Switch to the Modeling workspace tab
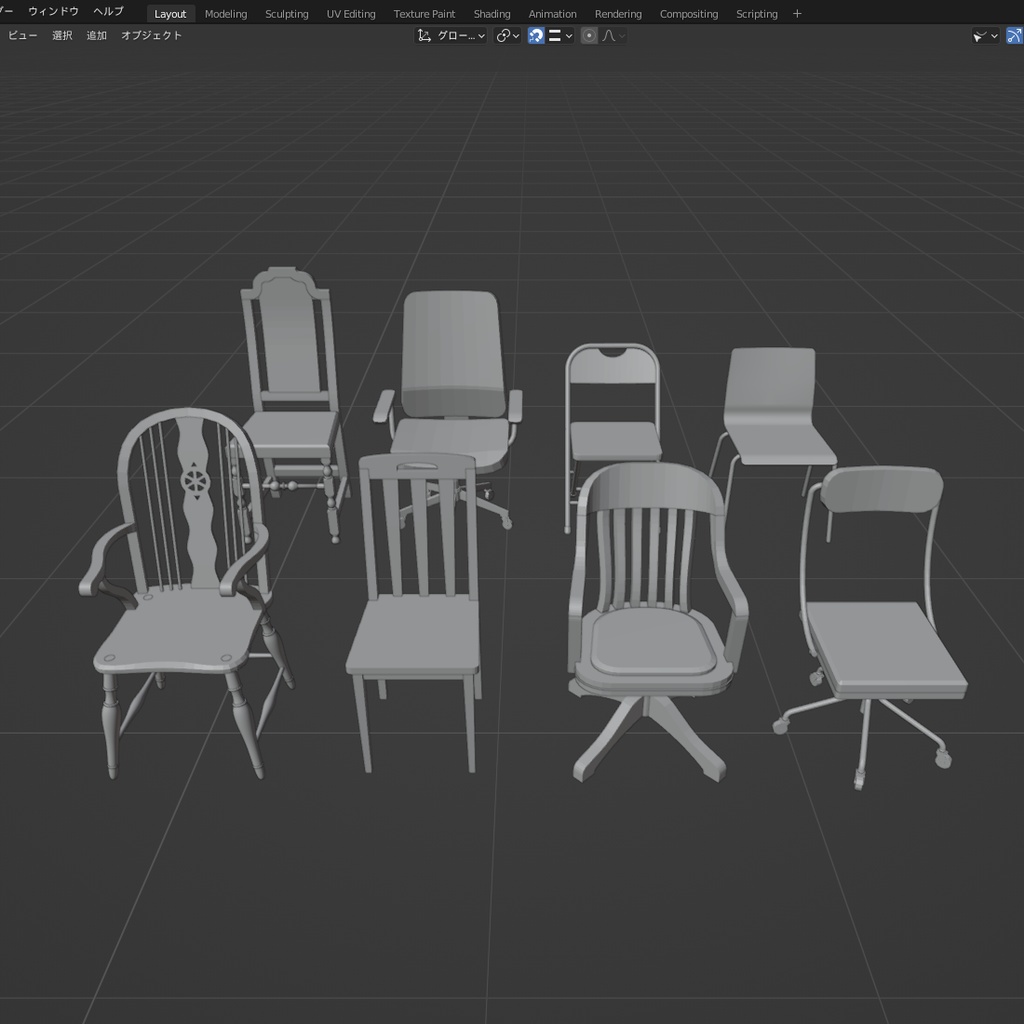This screenshot has width=1024, height=1024. (226, 14)
